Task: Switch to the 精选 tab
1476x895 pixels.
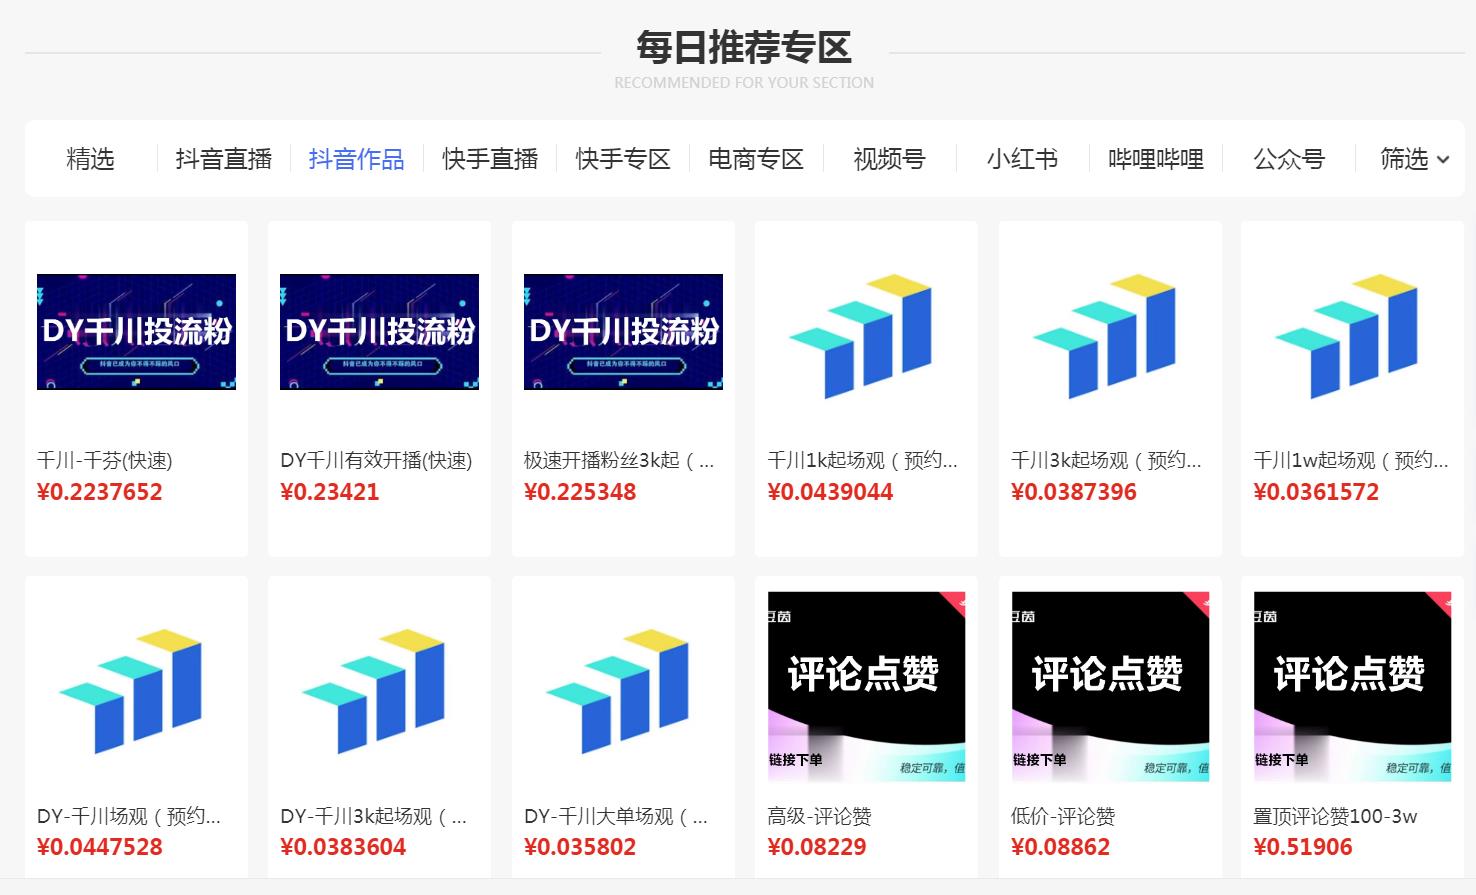Action: [90, 158]
